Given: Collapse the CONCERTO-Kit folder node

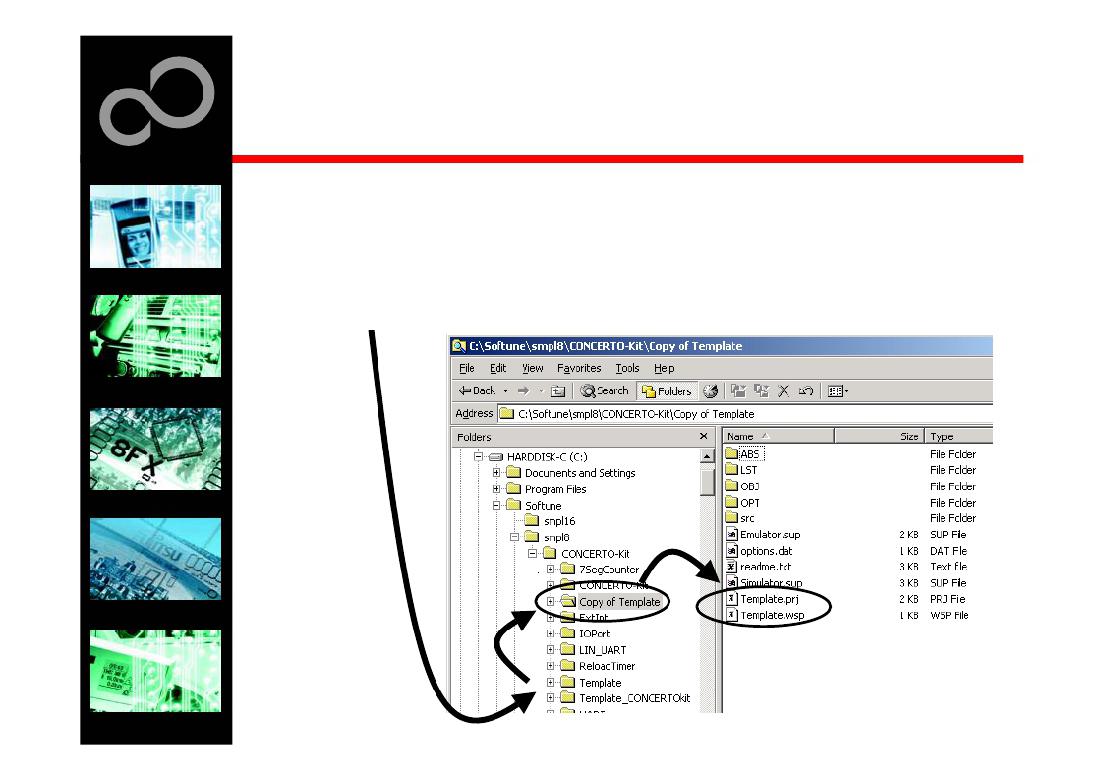Looking at the screenshot, I should point(533,553).
